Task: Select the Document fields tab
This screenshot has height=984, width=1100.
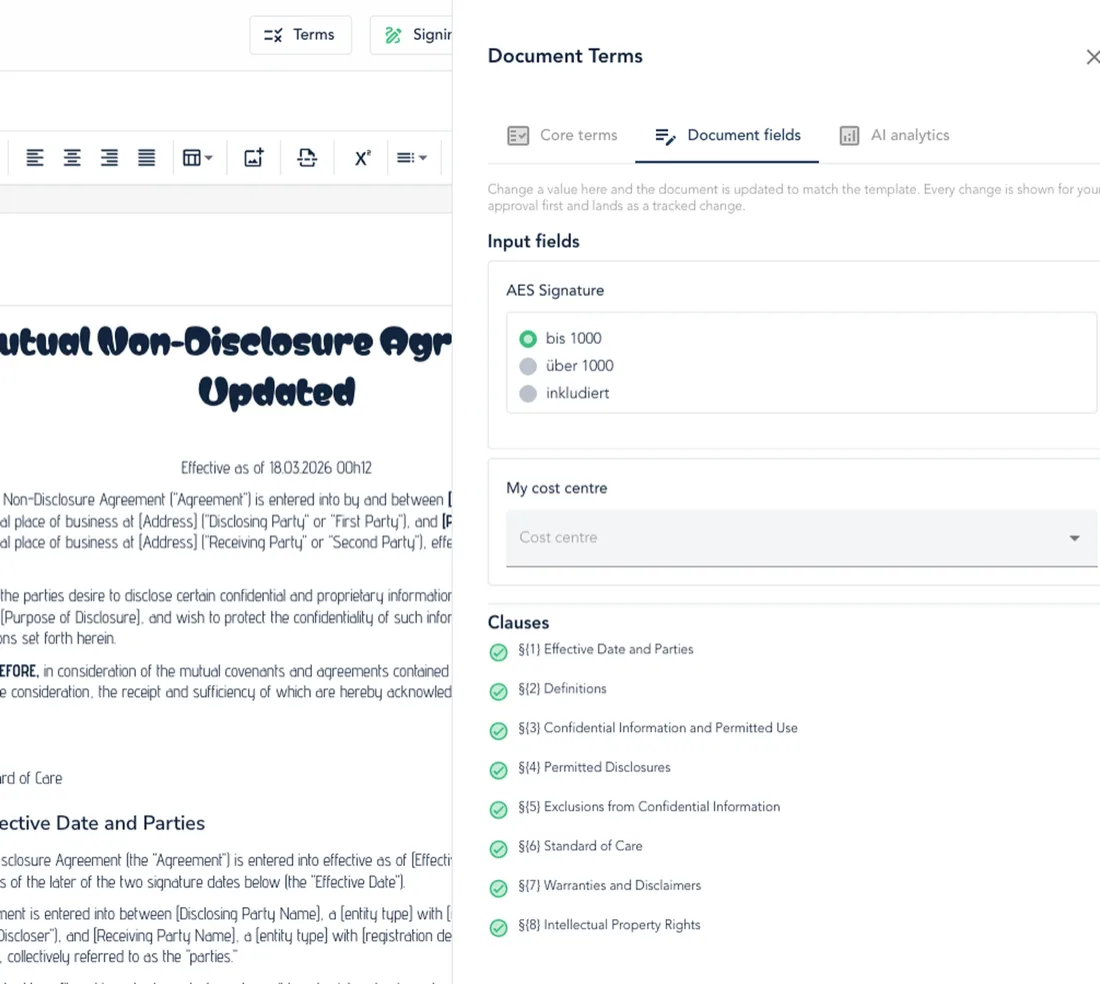Action: [727, 135]
